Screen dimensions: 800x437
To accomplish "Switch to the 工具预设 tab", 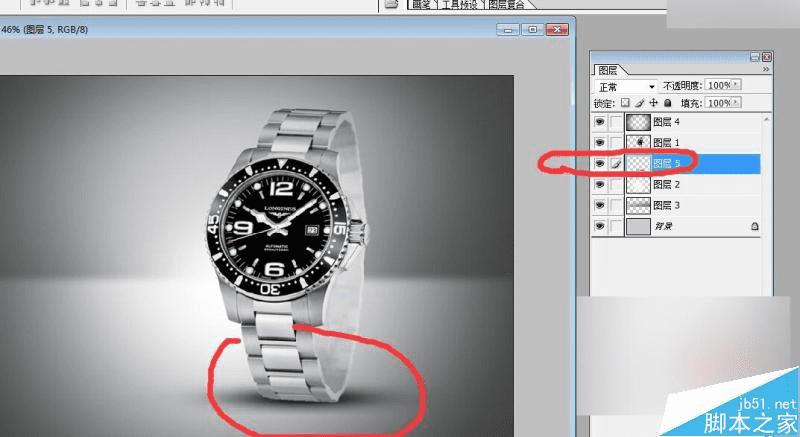I will coord(459,4).
